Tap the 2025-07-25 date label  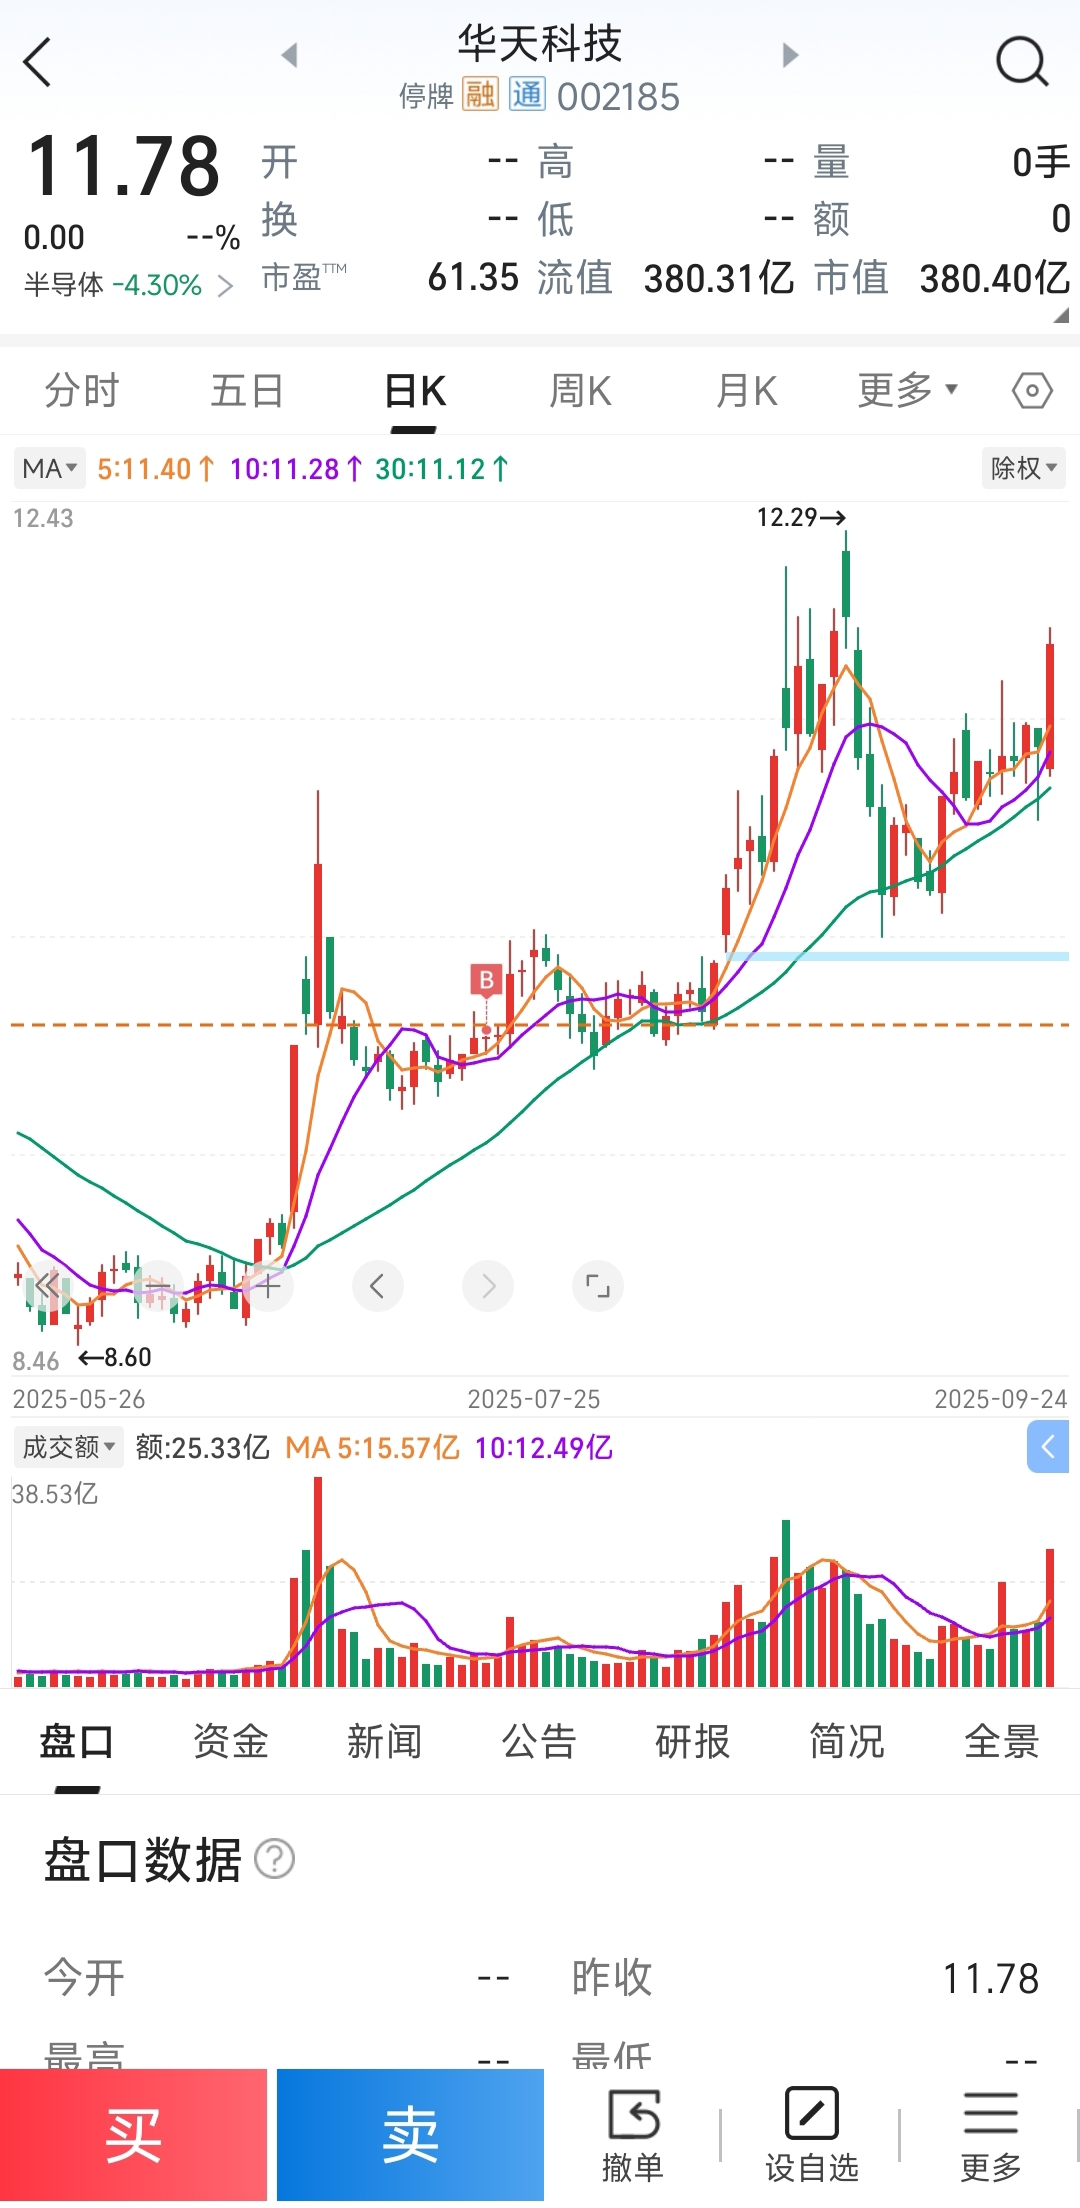click(x=534, y=1399)
